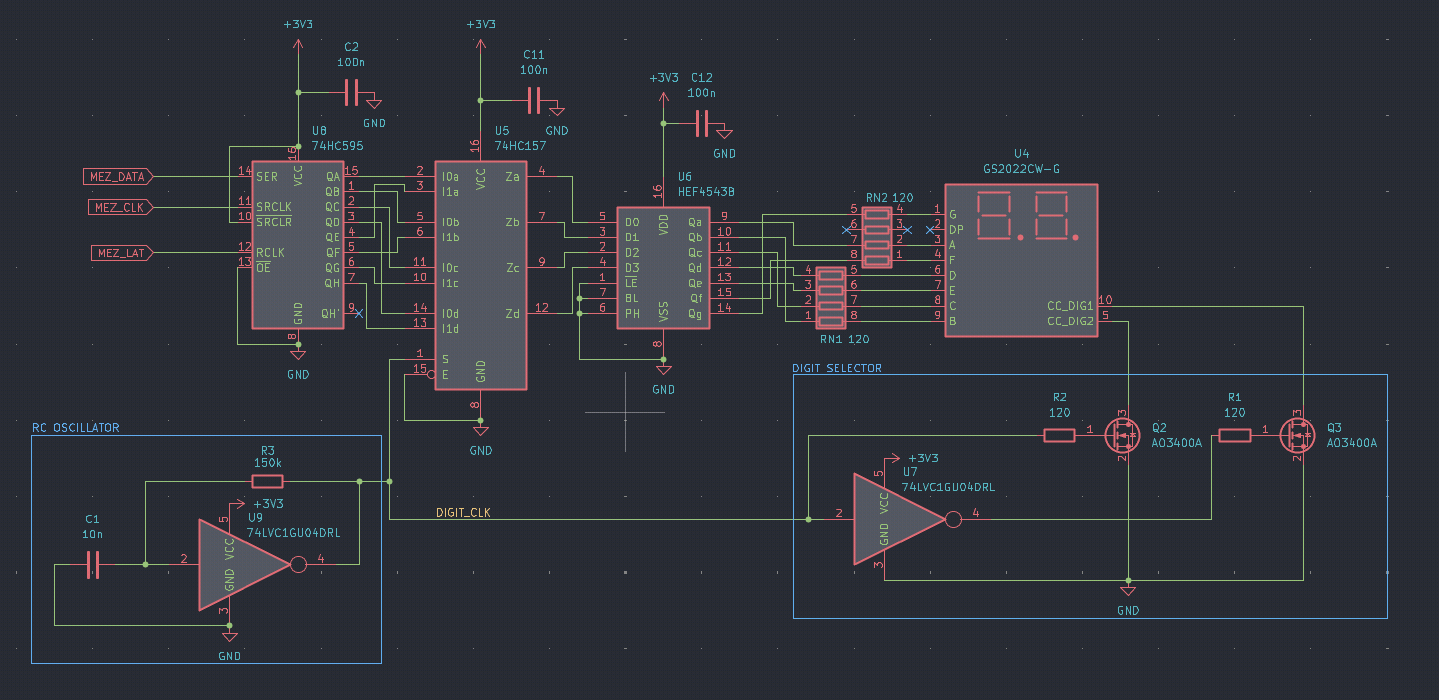Click the RN2 resistor network symbol
The width and height of the screenshot is (1439, 700).
click(877, 237)
